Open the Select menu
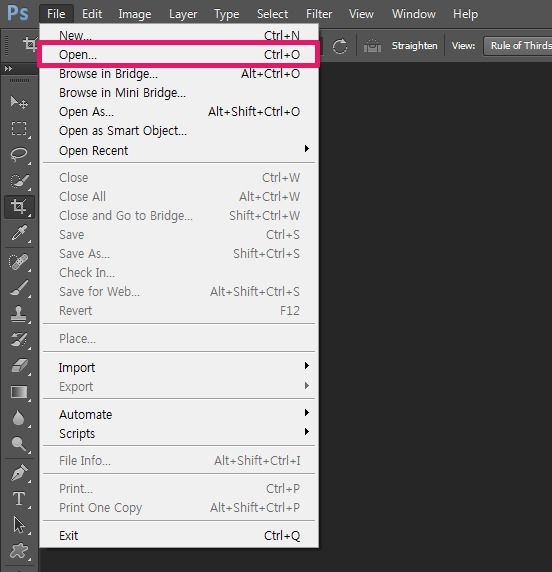This screenshot has width=552, height=572. point(273,14)
